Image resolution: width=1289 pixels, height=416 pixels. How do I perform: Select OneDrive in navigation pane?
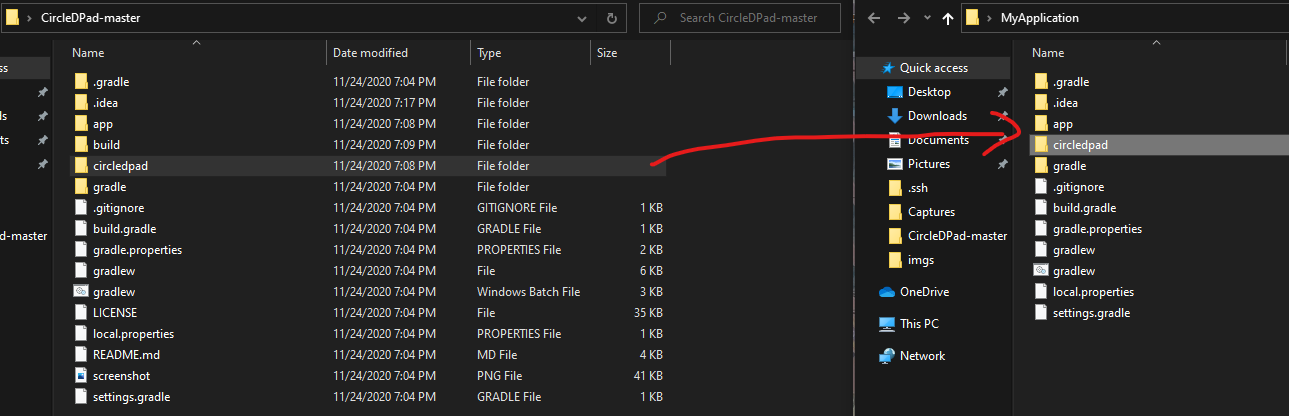pos(924,292)
